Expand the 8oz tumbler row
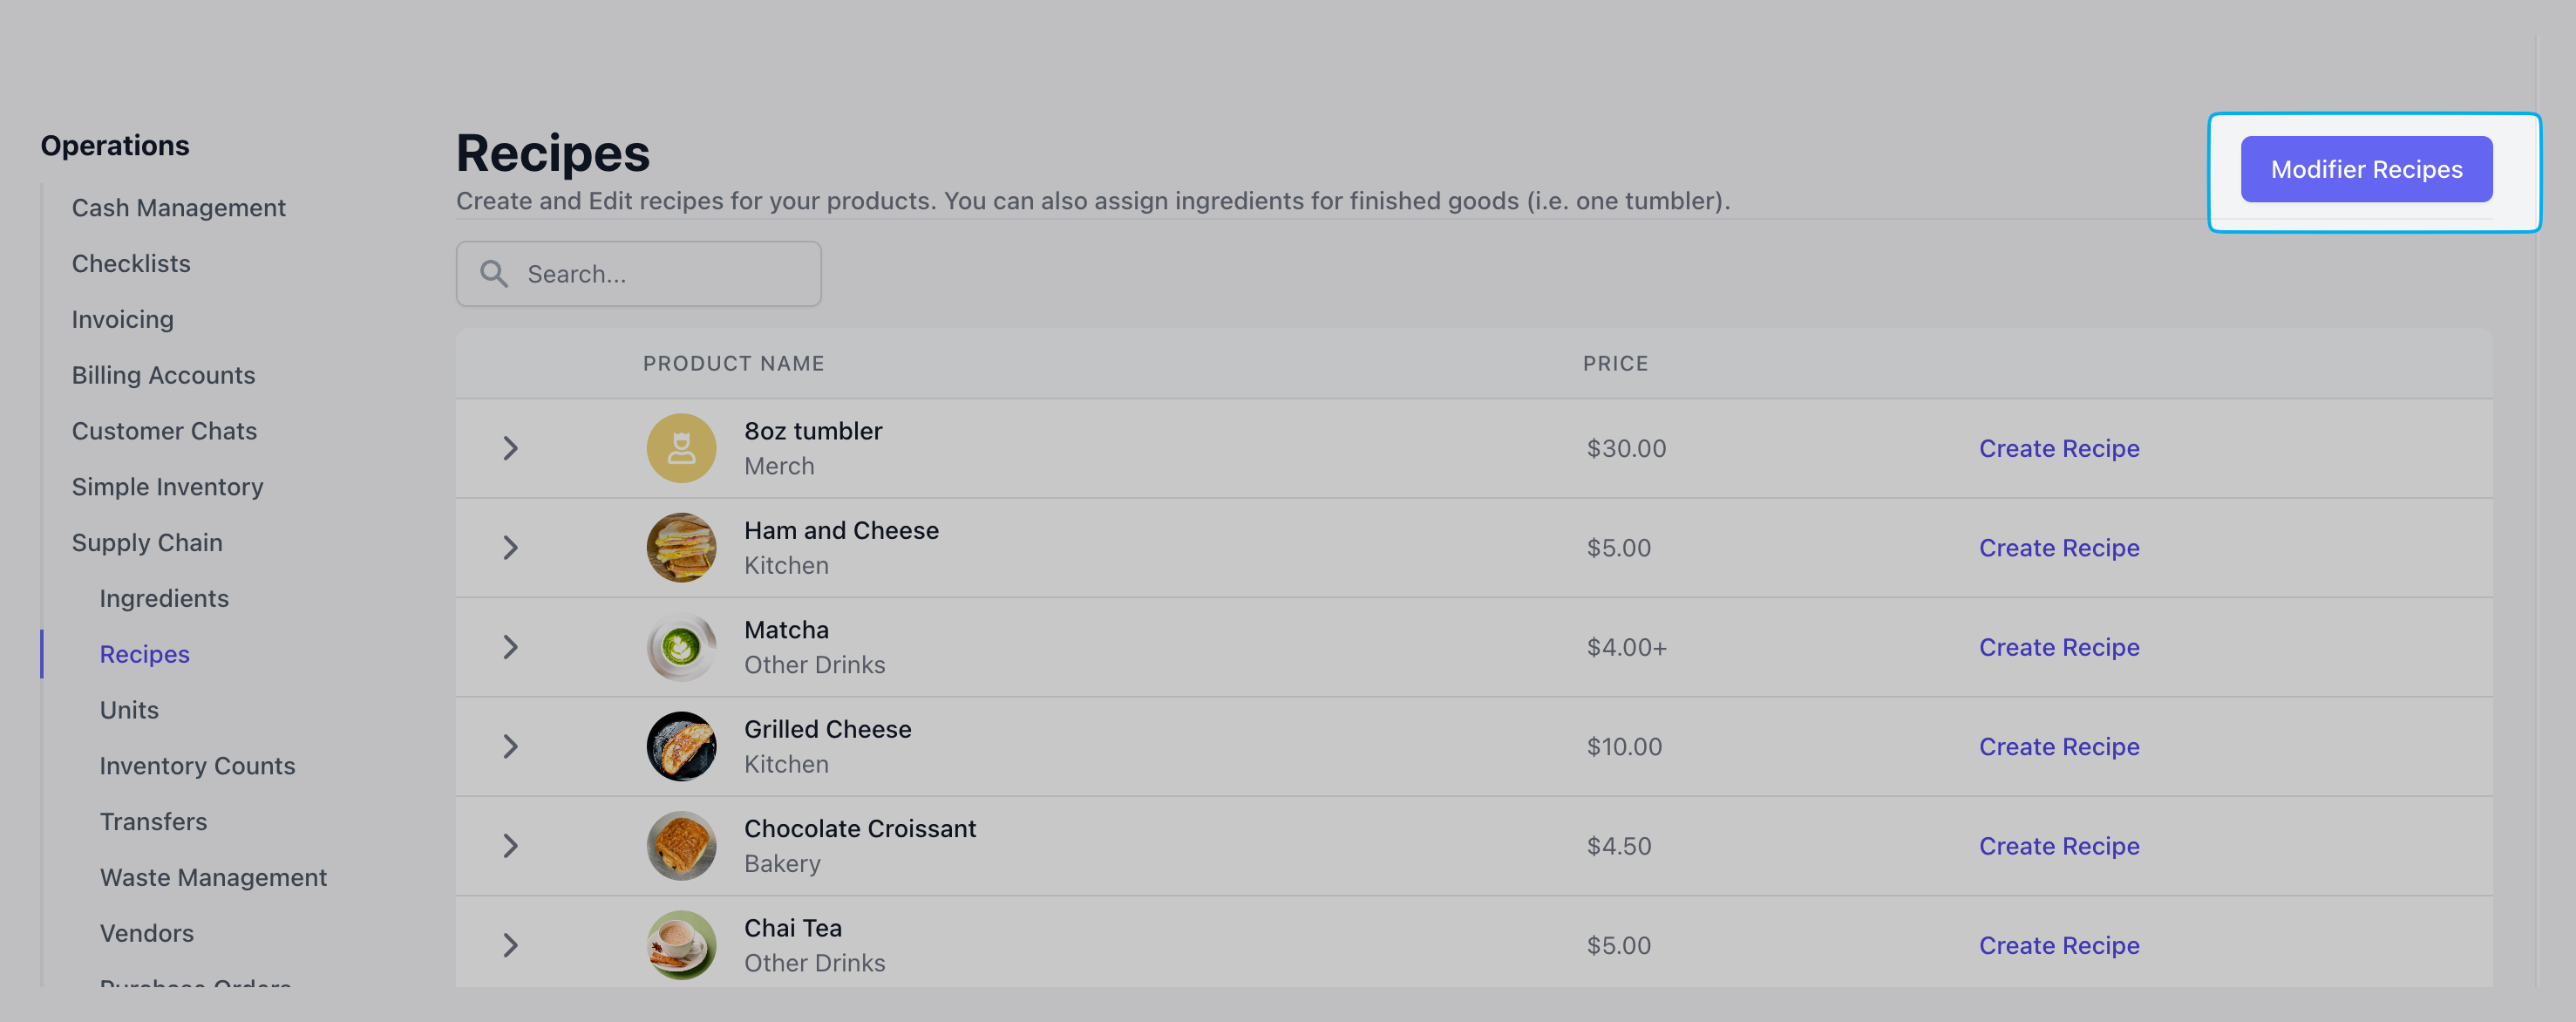The height and width of the screenshot is (1022, 2576). click(x=510, y=448)
